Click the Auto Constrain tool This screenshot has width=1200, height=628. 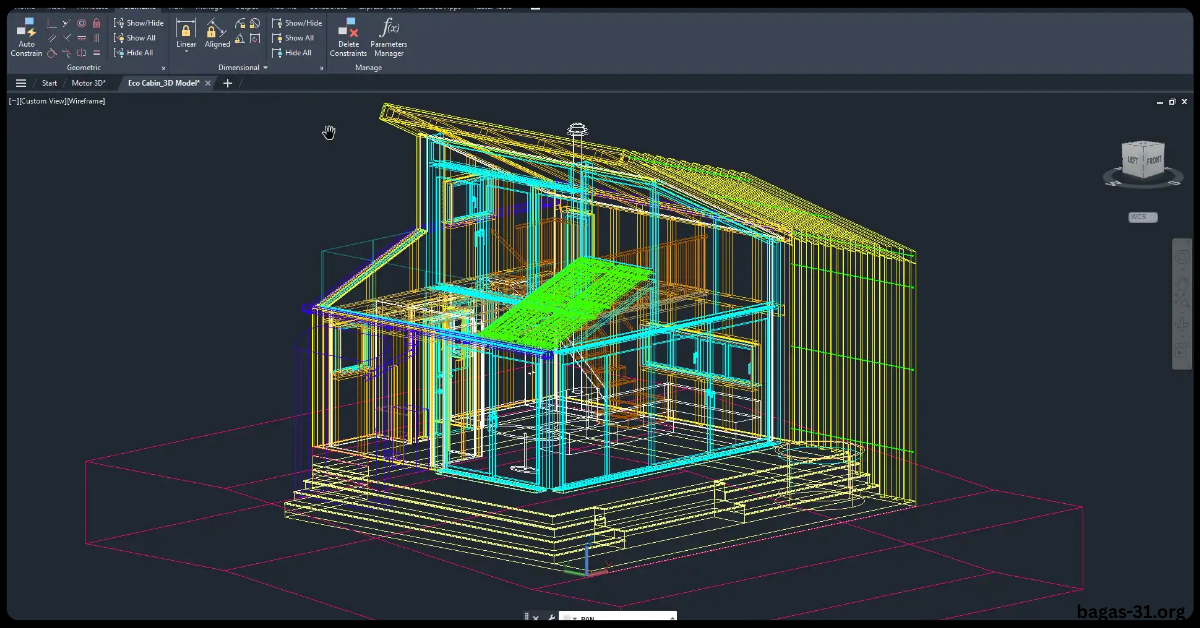pos(26,37)
